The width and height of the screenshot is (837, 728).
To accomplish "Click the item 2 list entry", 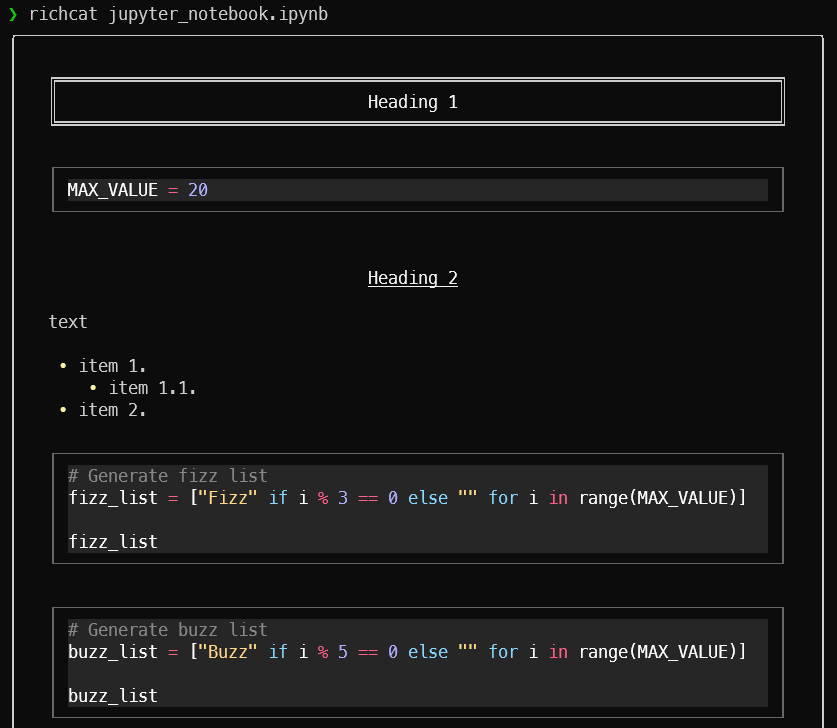I will (x=113, y=410).
